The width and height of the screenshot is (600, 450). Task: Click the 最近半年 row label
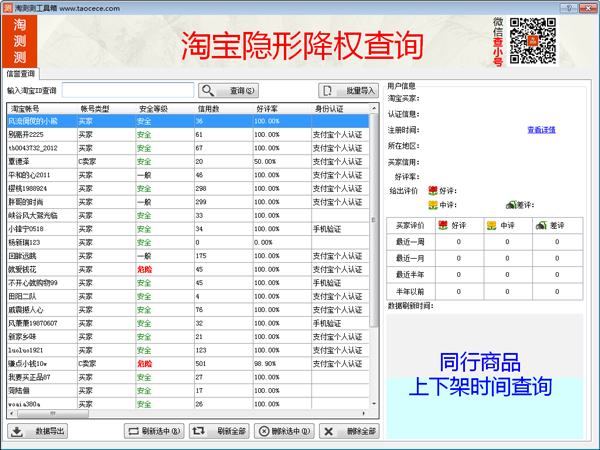[410, 275]
